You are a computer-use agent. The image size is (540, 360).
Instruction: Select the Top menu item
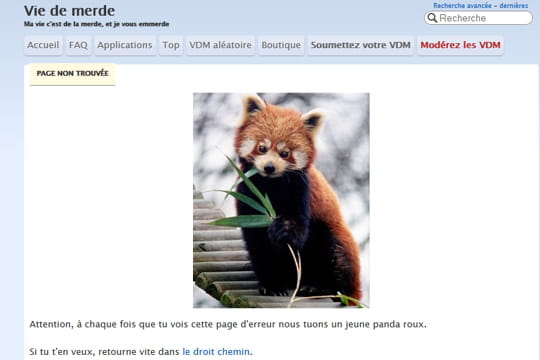tap(171, 45)
